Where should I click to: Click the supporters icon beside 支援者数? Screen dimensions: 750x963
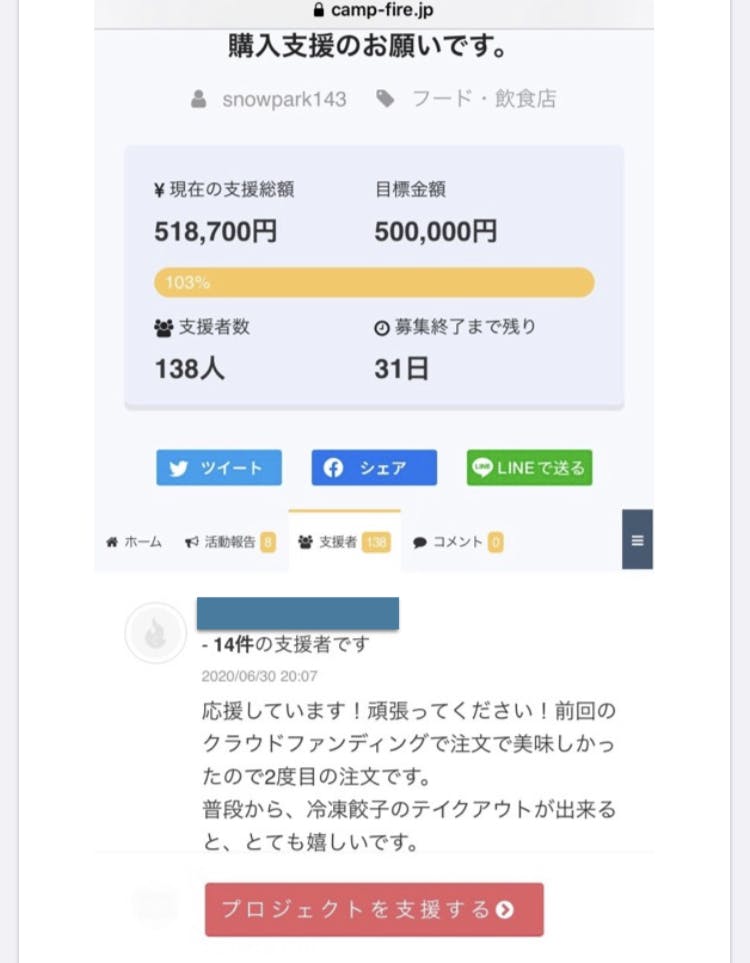(x=164, y=328)
